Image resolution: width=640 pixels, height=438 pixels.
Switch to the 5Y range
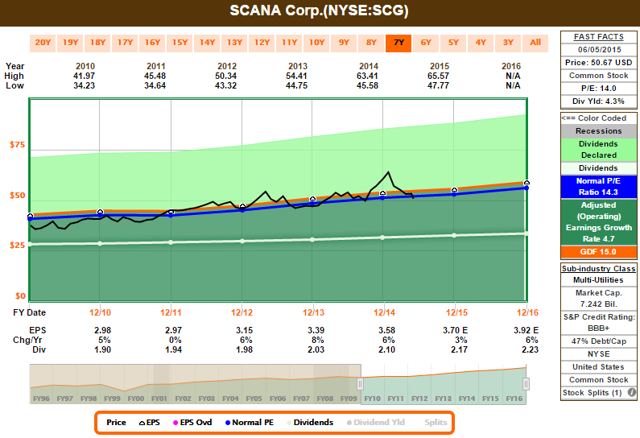pos(453,43)
